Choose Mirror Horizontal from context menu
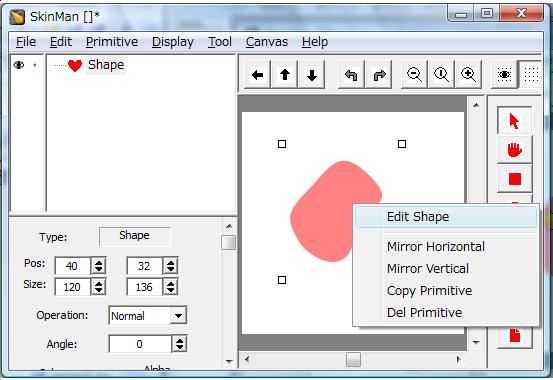 coord(436,246)
